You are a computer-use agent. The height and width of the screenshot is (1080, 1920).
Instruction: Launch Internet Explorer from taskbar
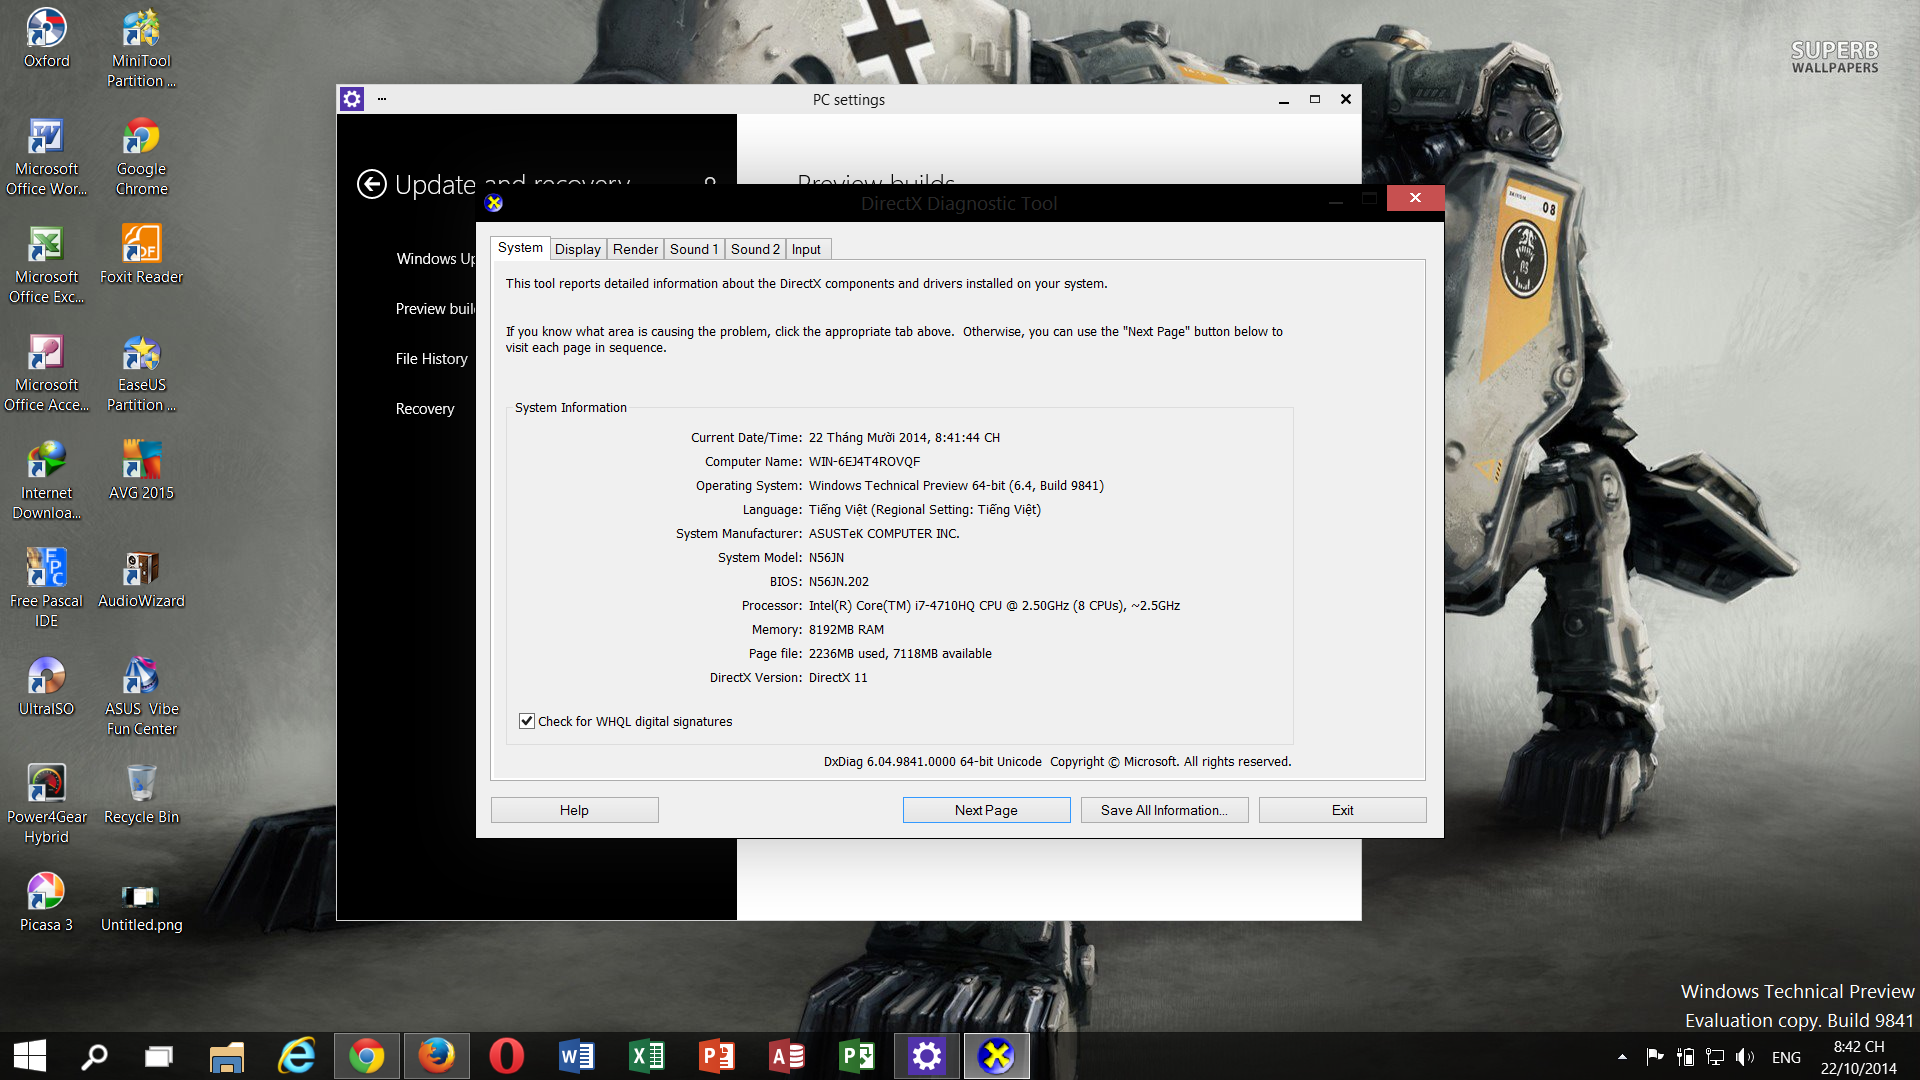pos(297,1056)
